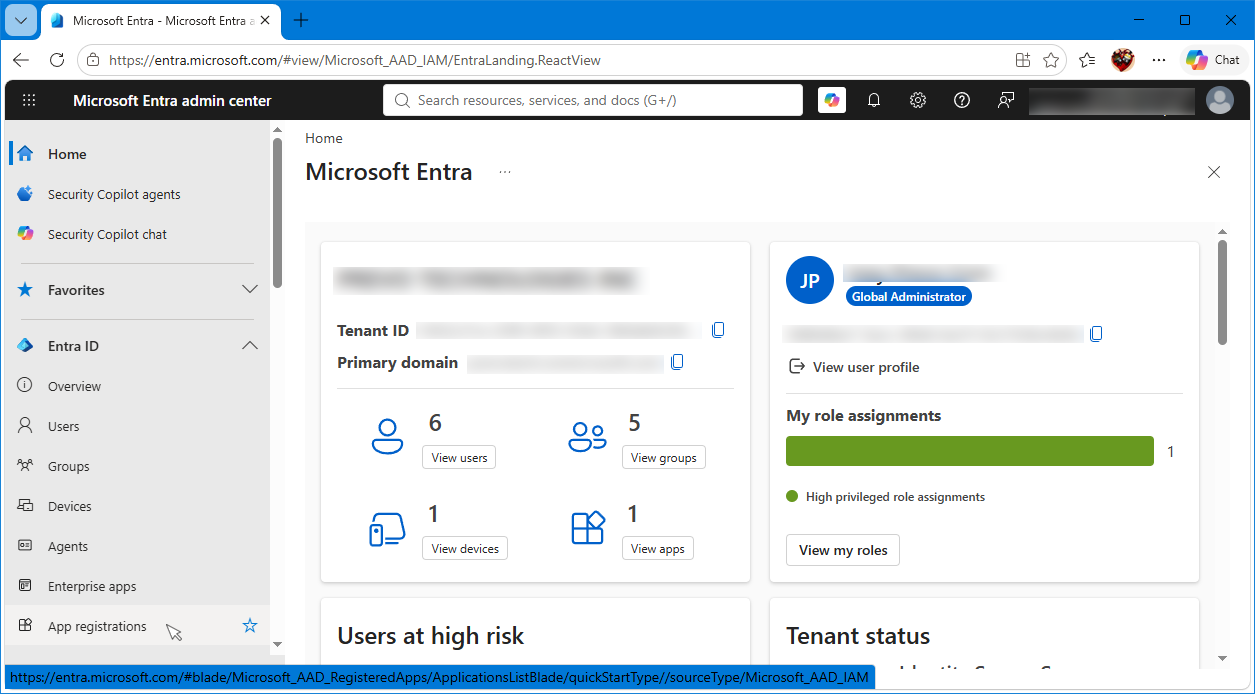This screenshot has width=1255, height=694.
Task: Open the notifications bell
Action: point(874,100)
